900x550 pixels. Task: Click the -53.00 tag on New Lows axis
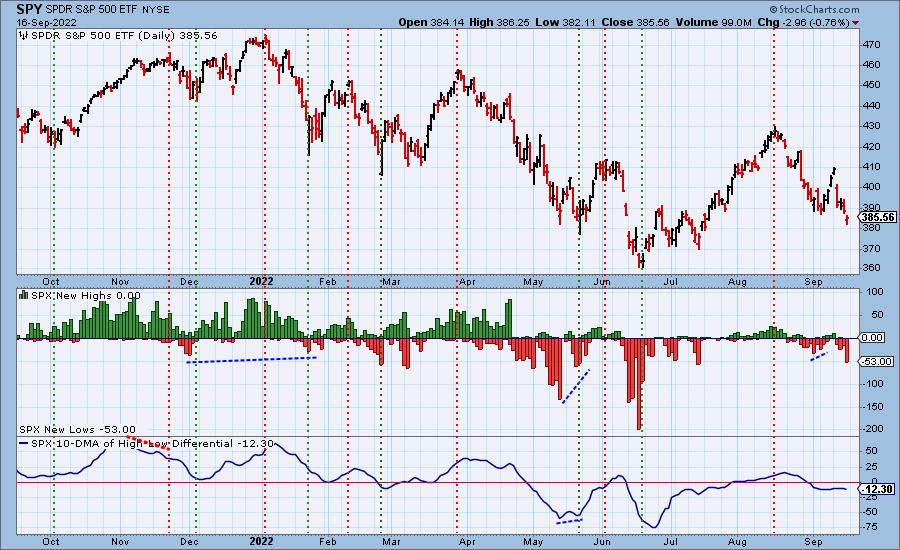pyautogui.click(x=876, y=361)
